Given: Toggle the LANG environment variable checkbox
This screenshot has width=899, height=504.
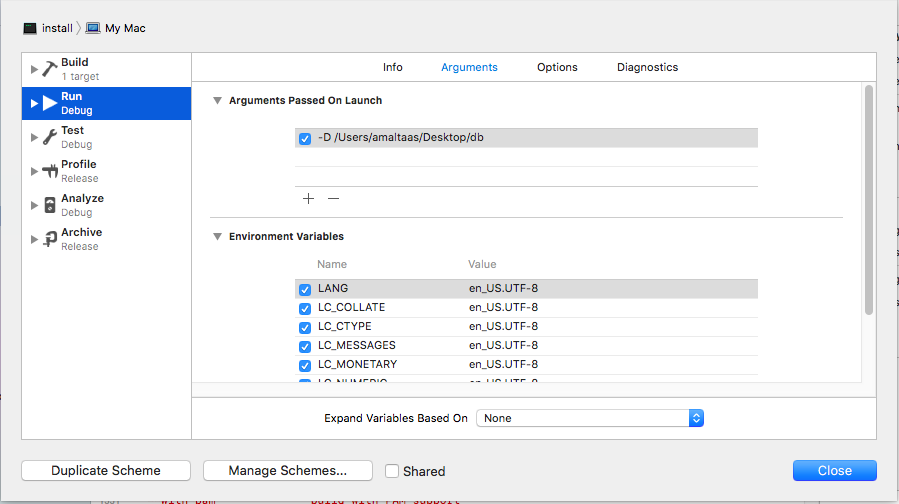Looking at the screenshot, I should pyautogui.click(x=305, y=289).
